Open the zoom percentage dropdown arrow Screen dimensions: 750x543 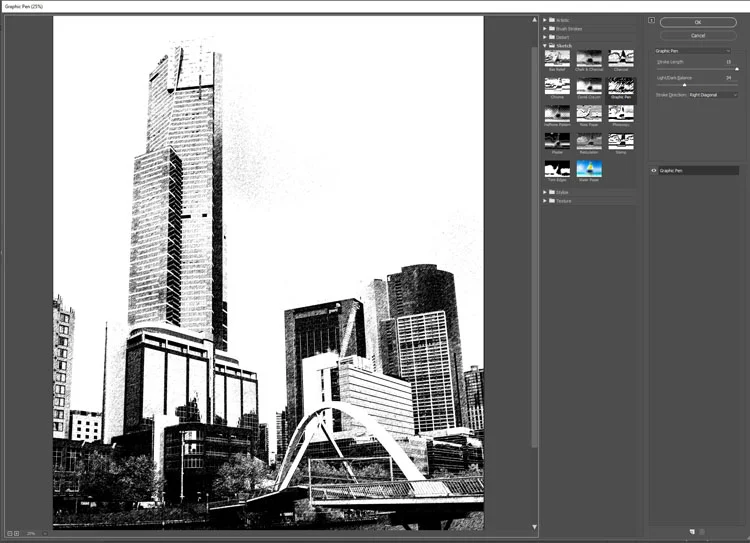[x=45, y=533]
